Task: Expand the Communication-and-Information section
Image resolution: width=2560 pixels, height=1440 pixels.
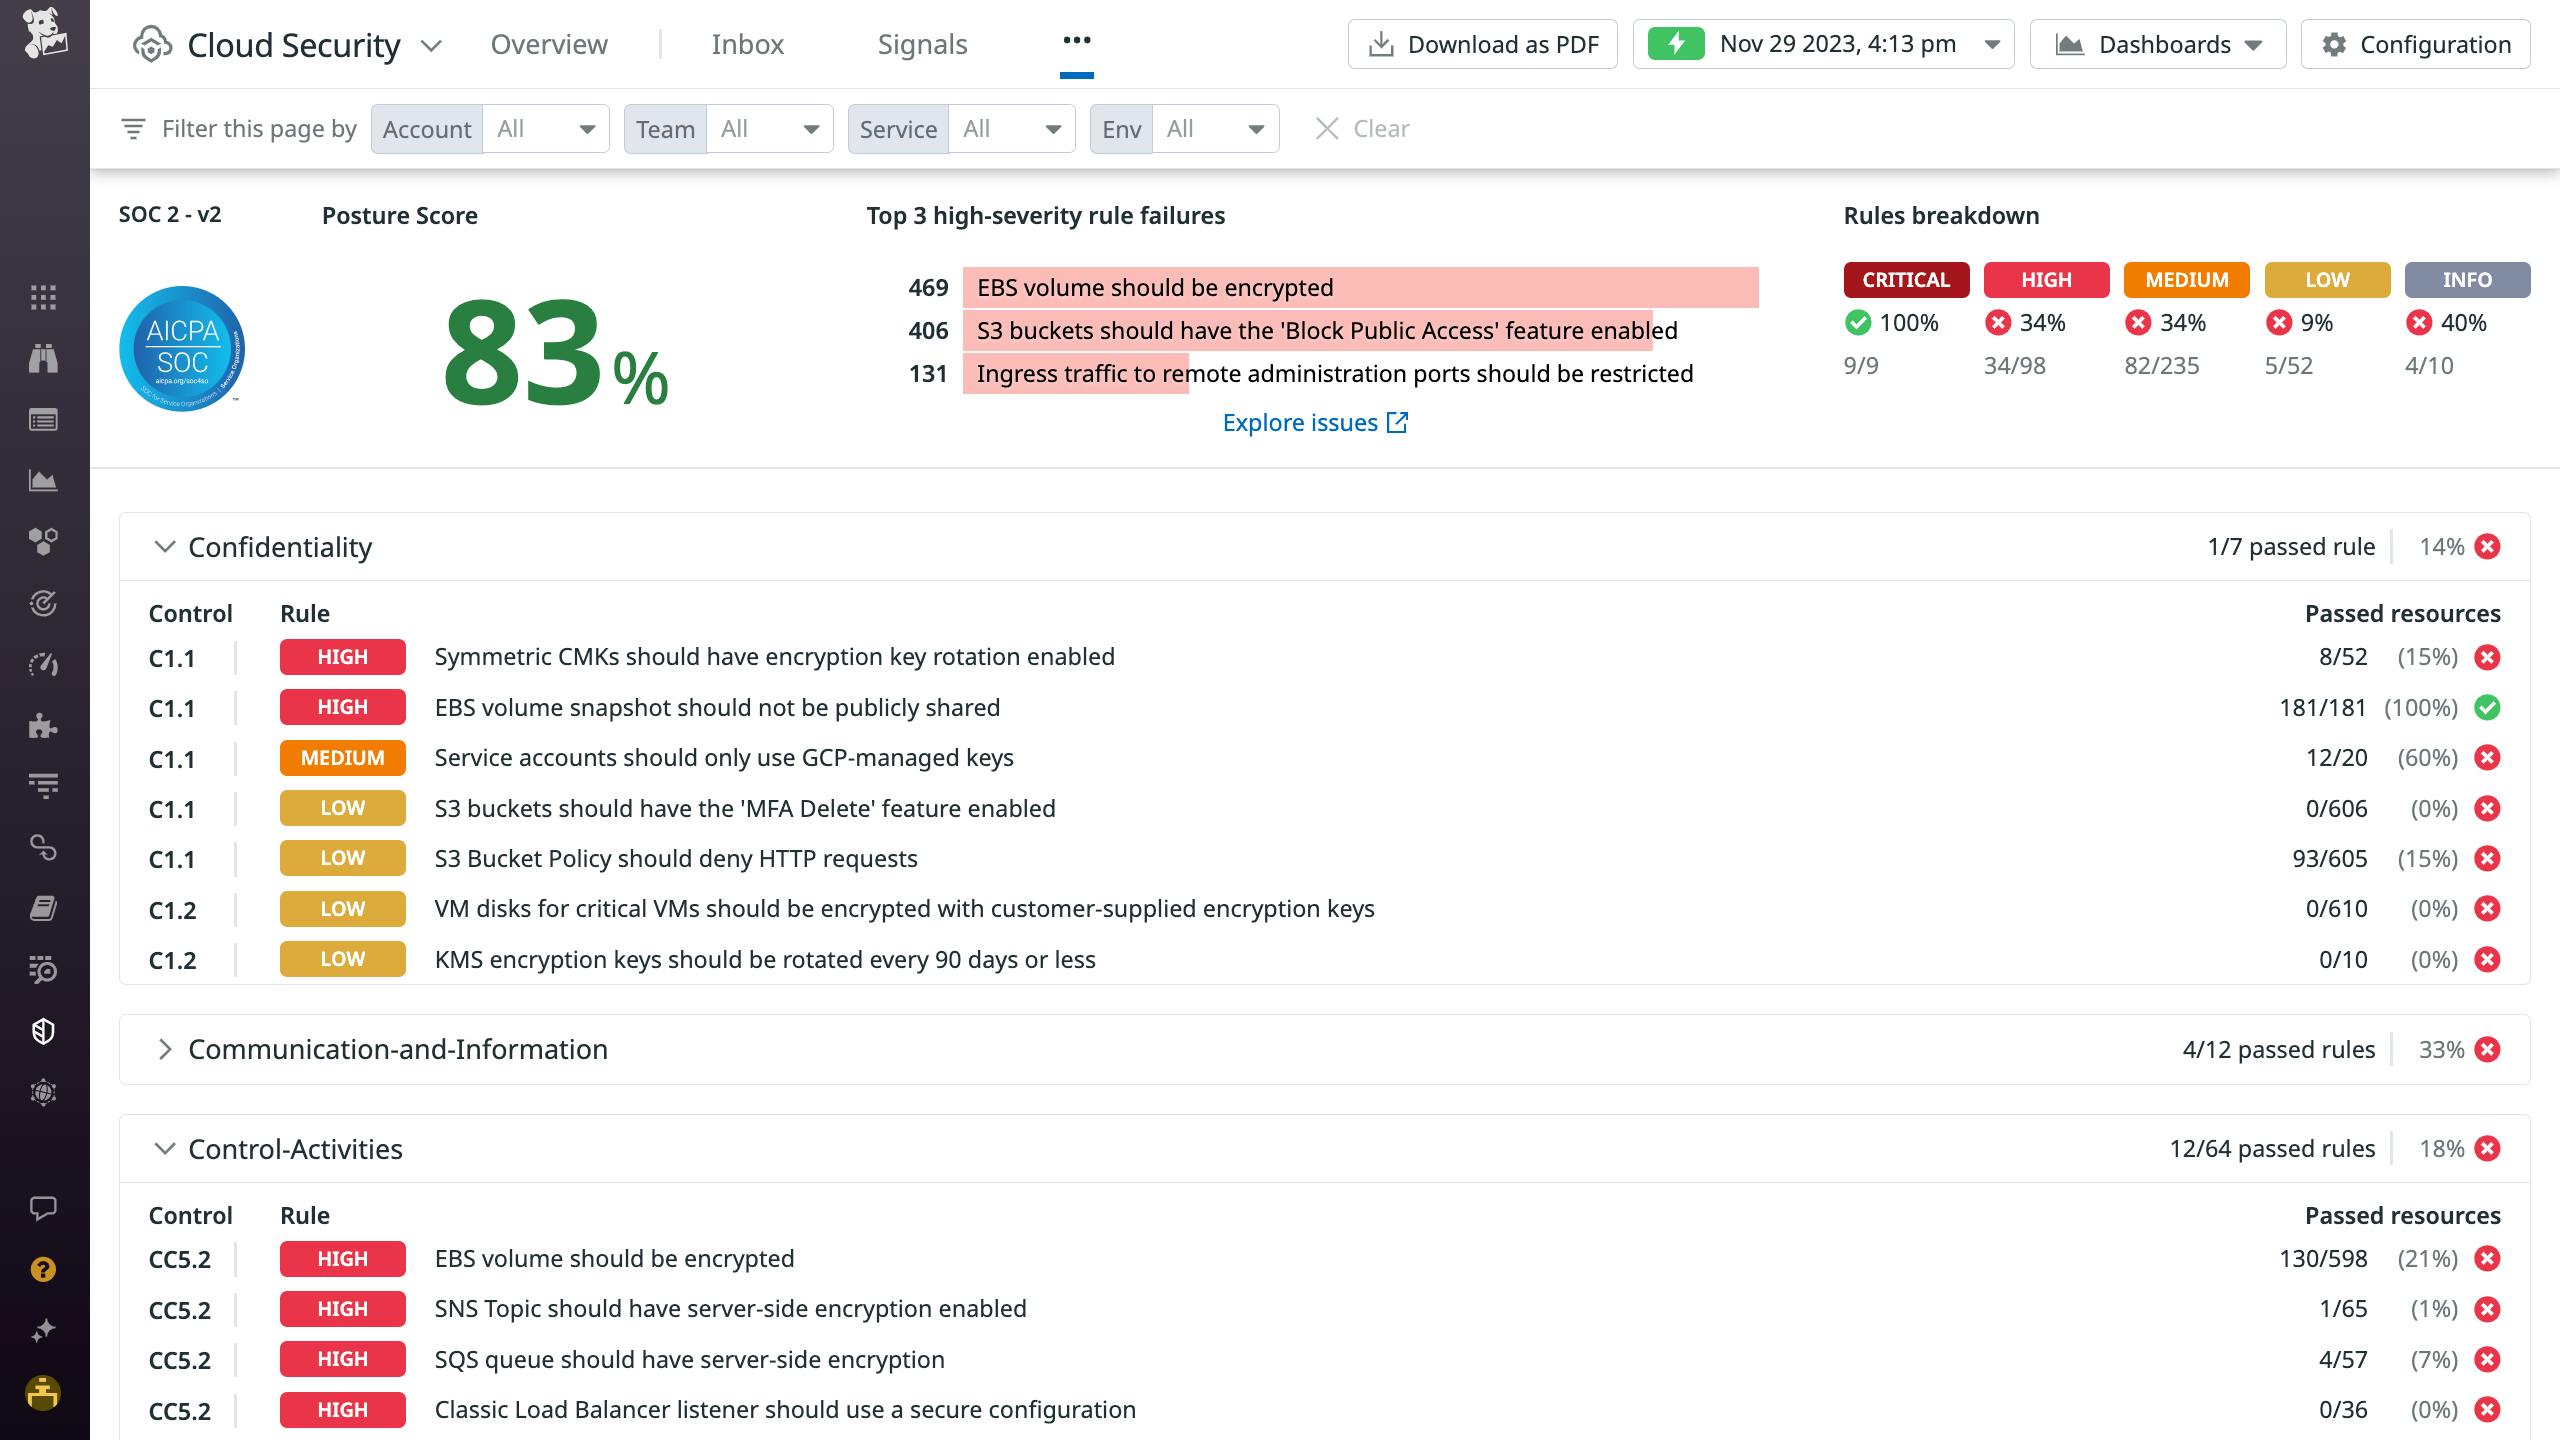Action: pyautogui.click(x=166, y=1050)
